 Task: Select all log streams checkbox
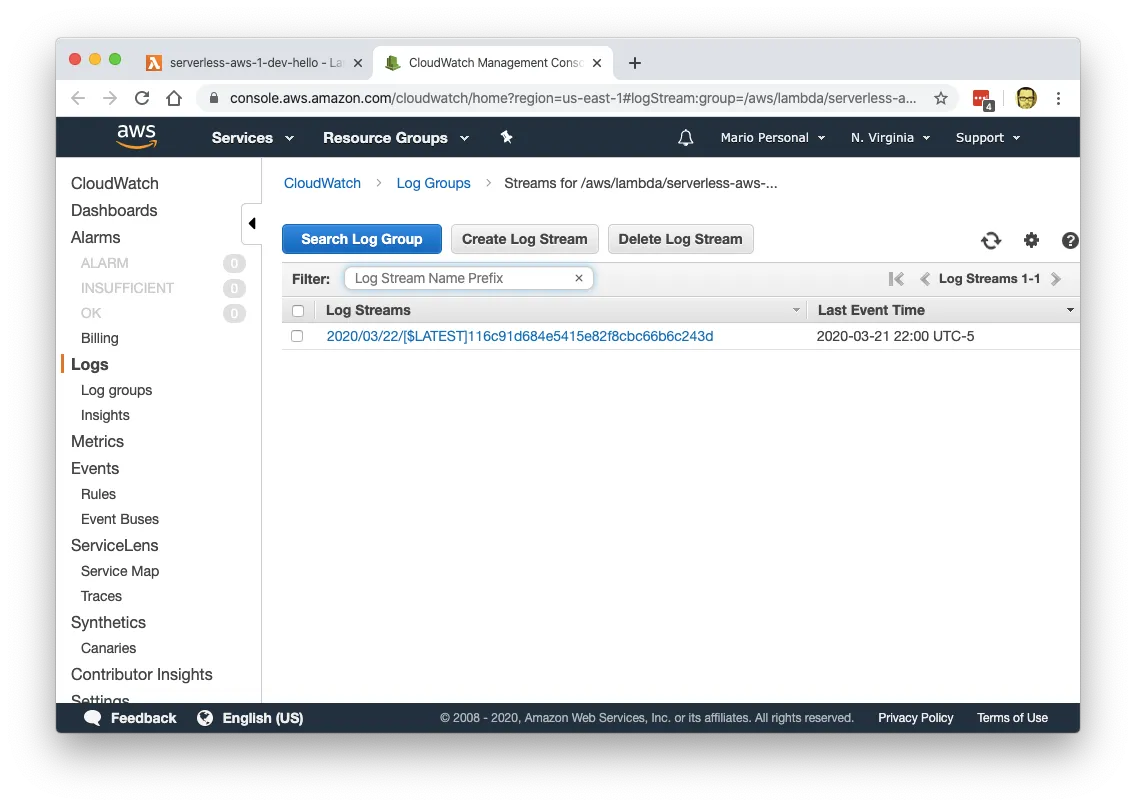pos(298,311)
